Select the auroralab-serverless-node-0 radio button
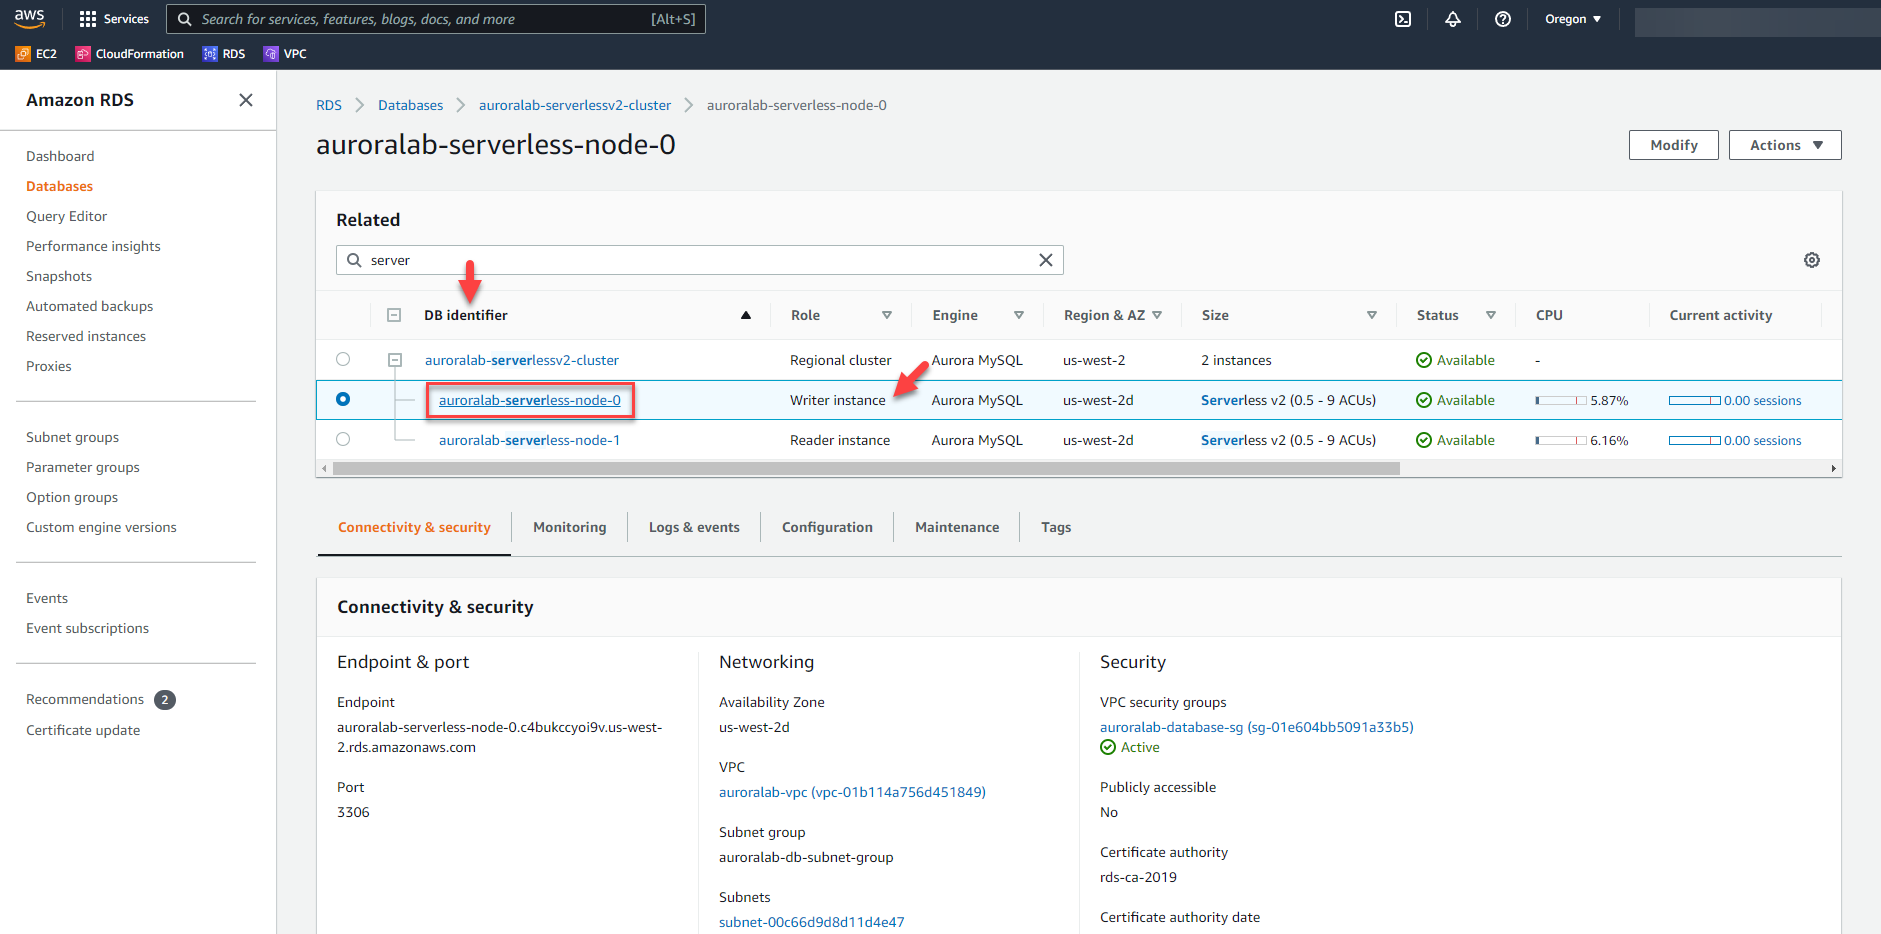Image resolution: width=1881 pixels, height=934 pixels. [343, 399]
